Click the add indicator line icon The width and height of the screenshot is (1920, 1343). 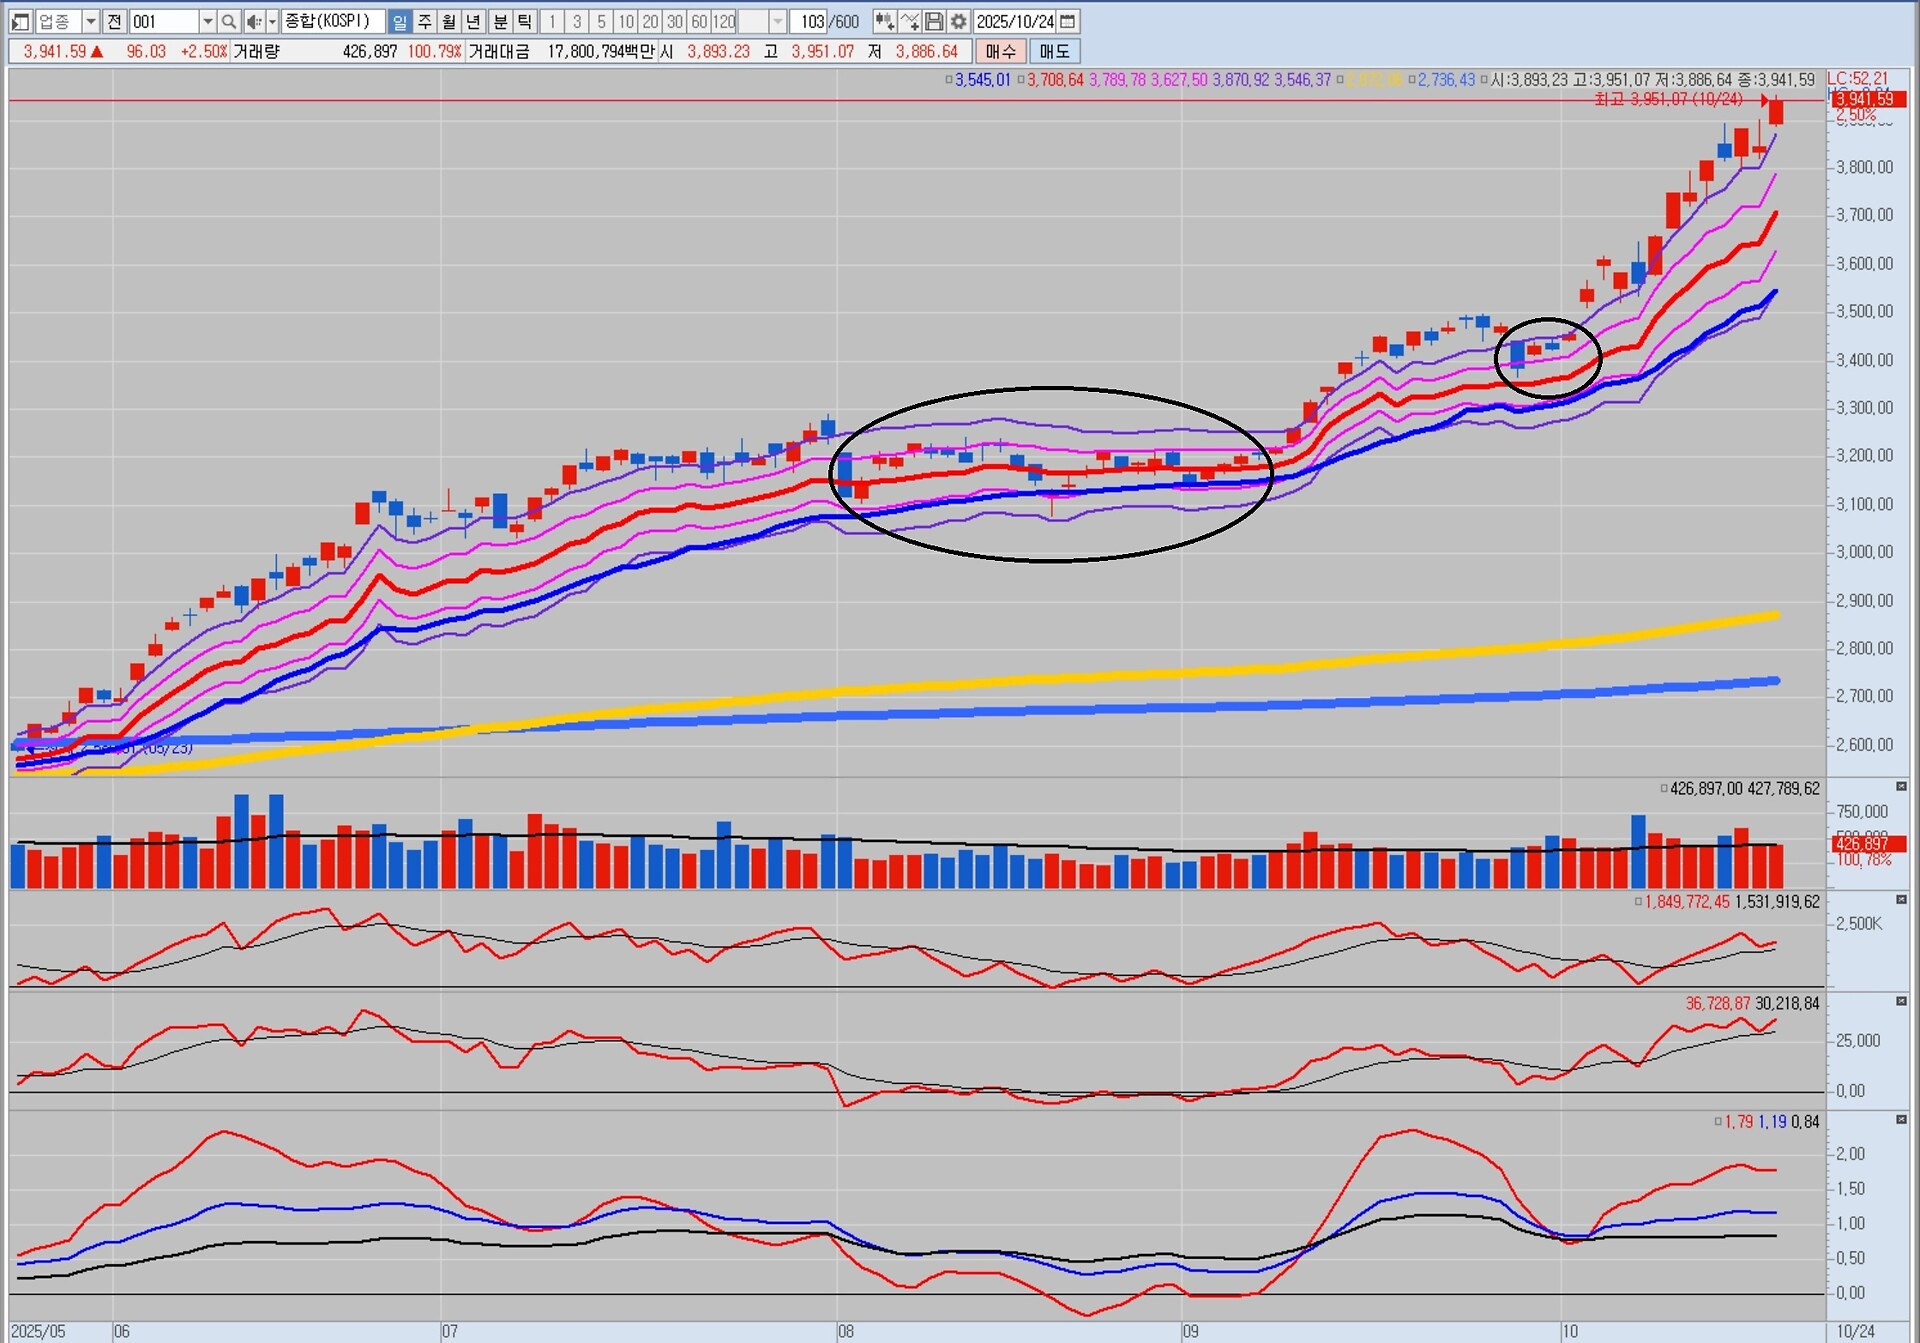(x=909, y=21)
